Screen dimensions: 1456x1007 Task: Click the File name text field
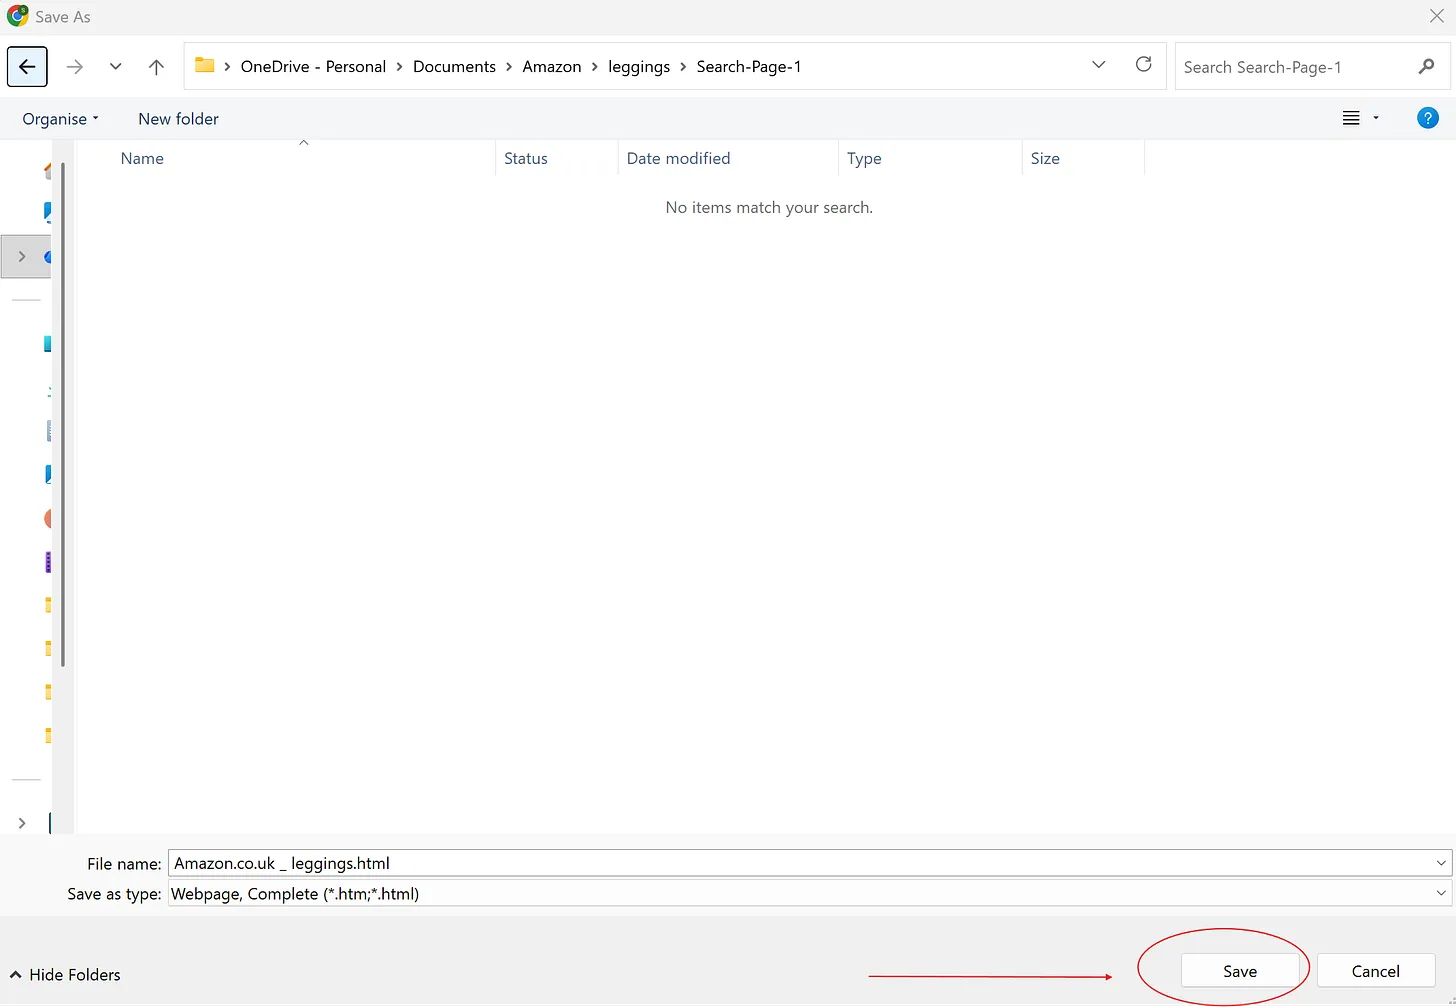coord(800,863)
